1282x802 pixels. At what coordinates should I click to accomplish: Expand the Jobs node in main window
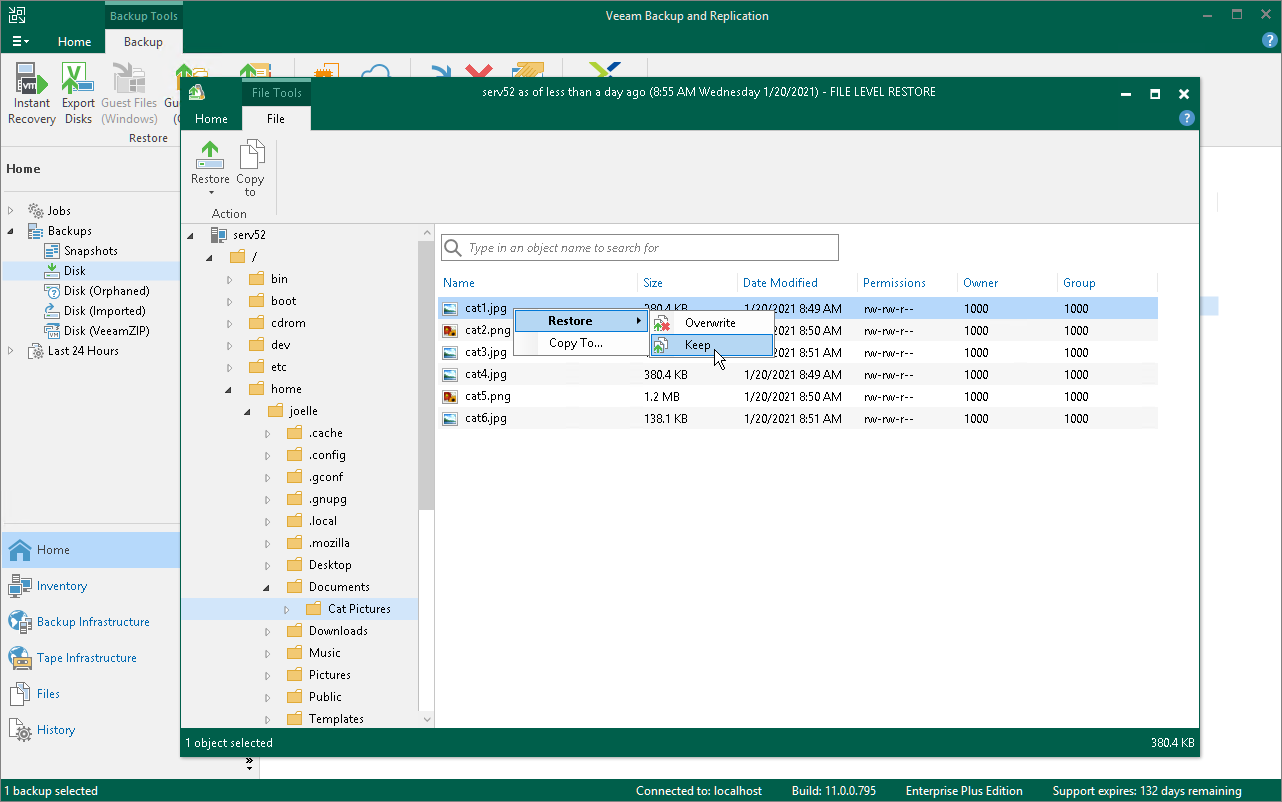12,211
